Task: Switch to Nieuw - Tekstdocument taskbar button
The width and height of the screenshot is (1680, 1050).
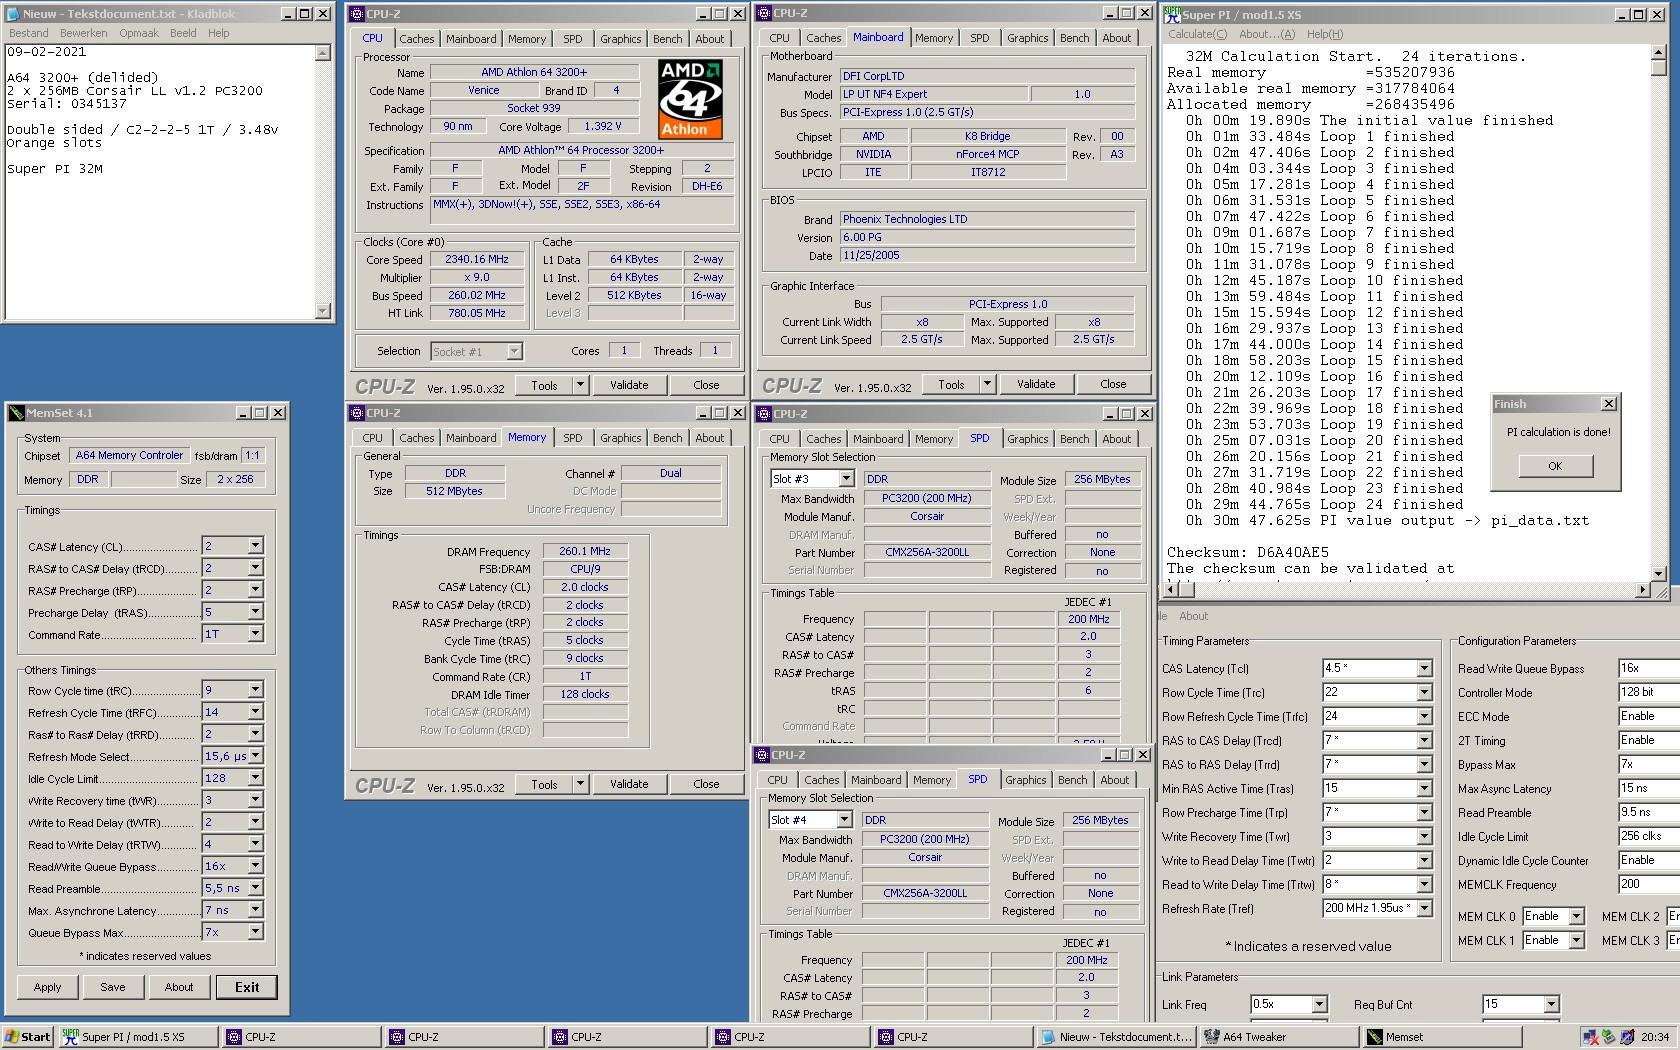Action: [x=1116, y=1037]
